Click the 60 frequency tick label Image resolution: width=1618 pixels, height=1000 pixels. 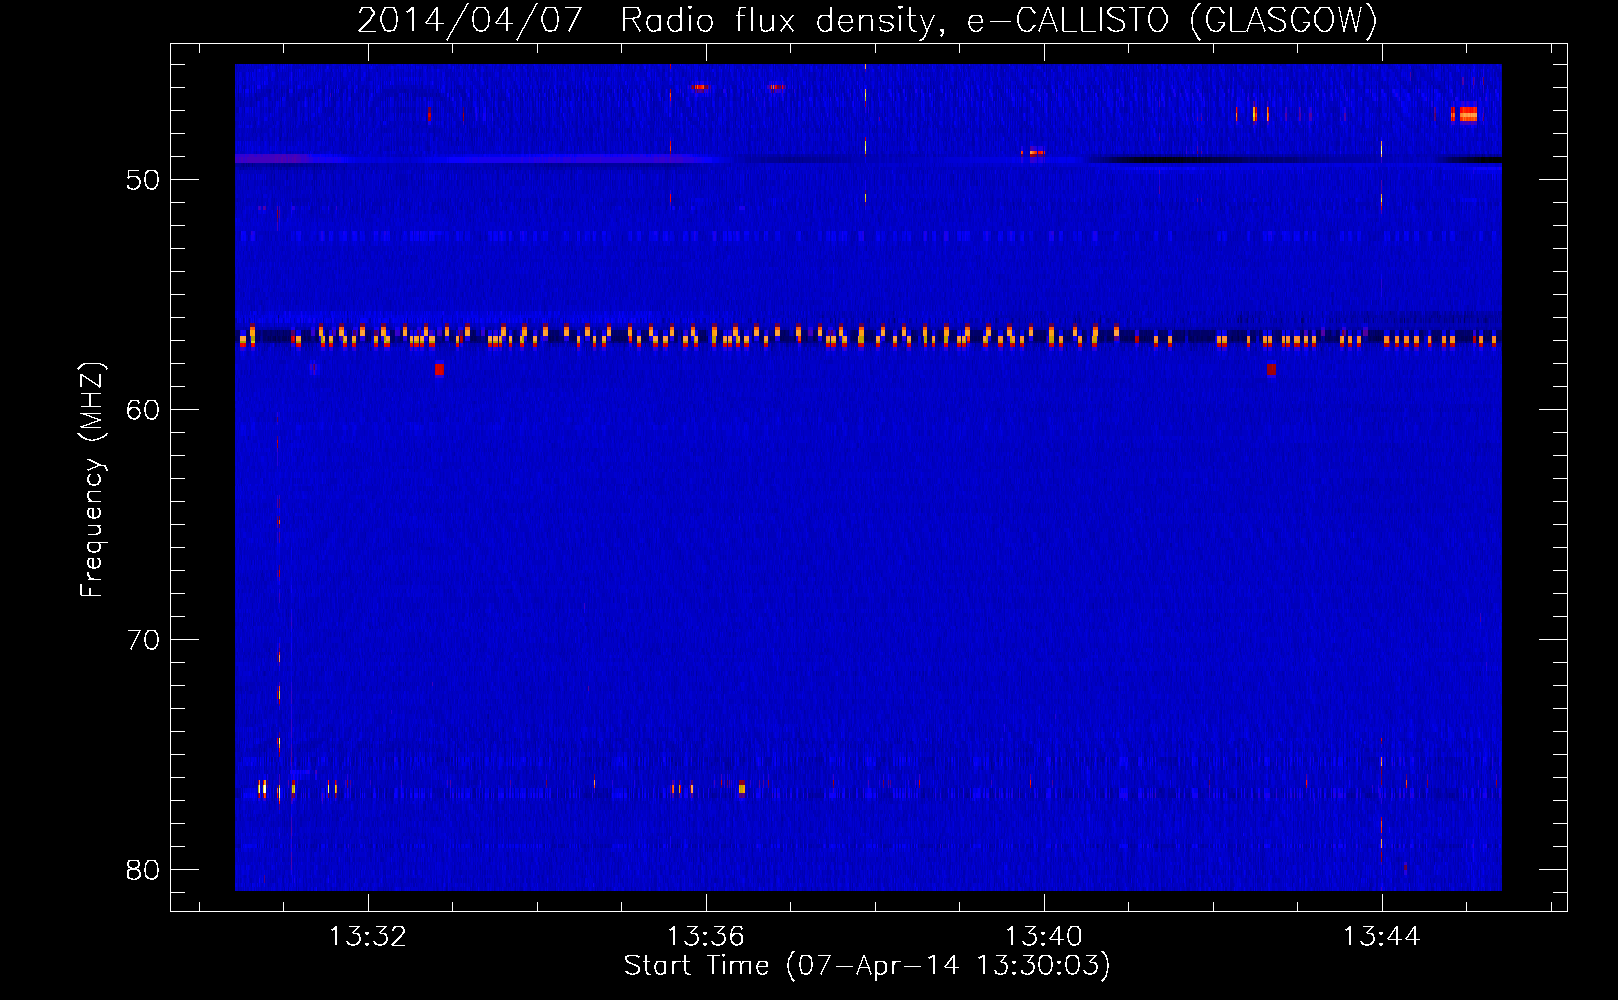pos(143,410)
